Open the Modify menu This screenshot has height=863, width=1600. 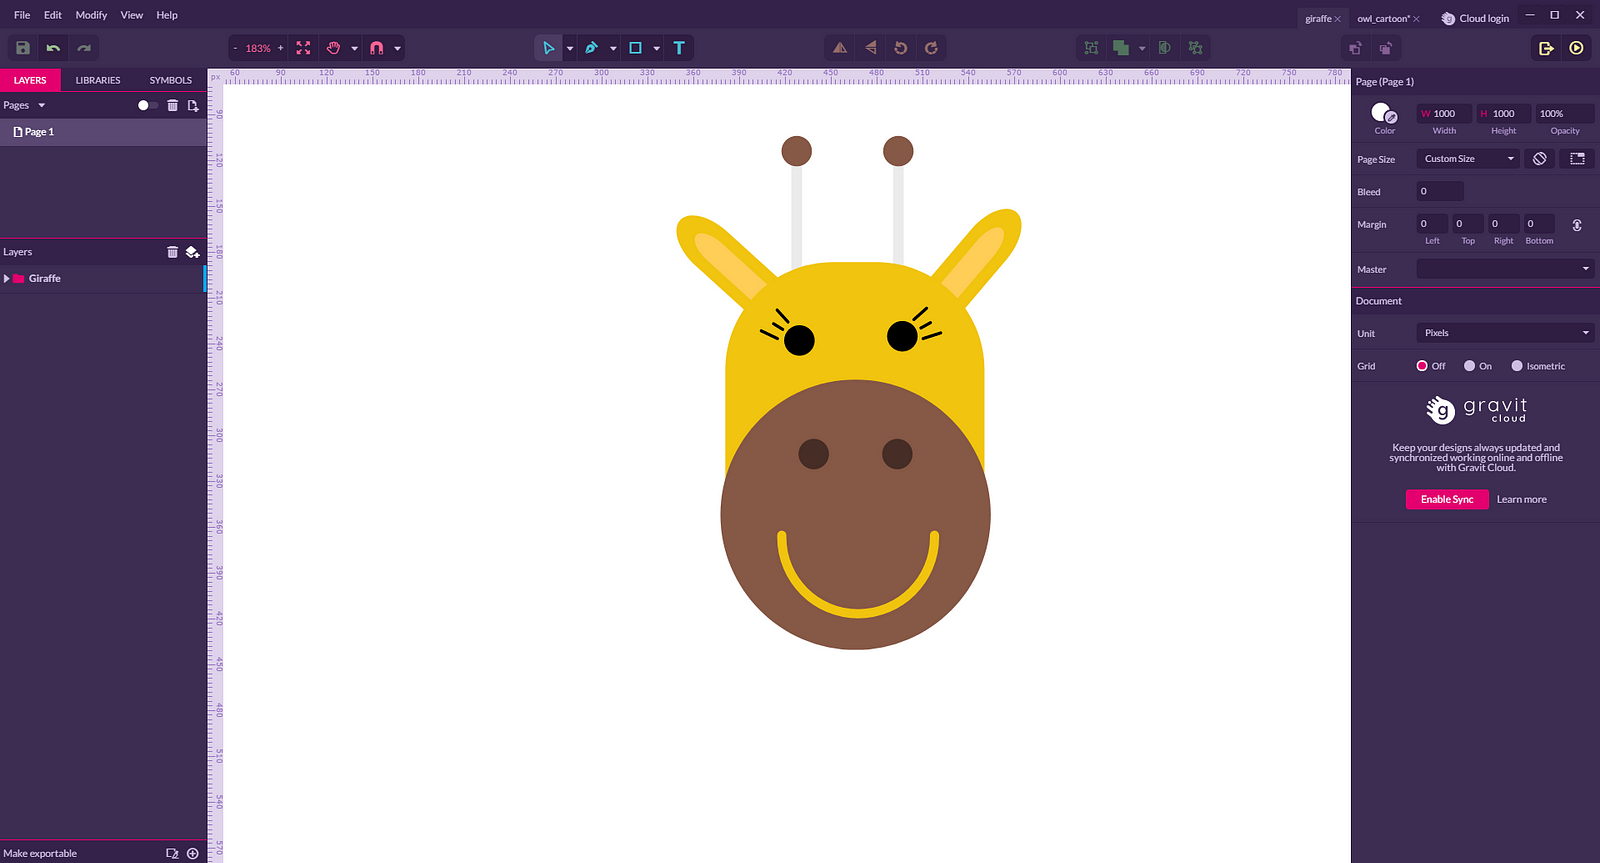91,15
